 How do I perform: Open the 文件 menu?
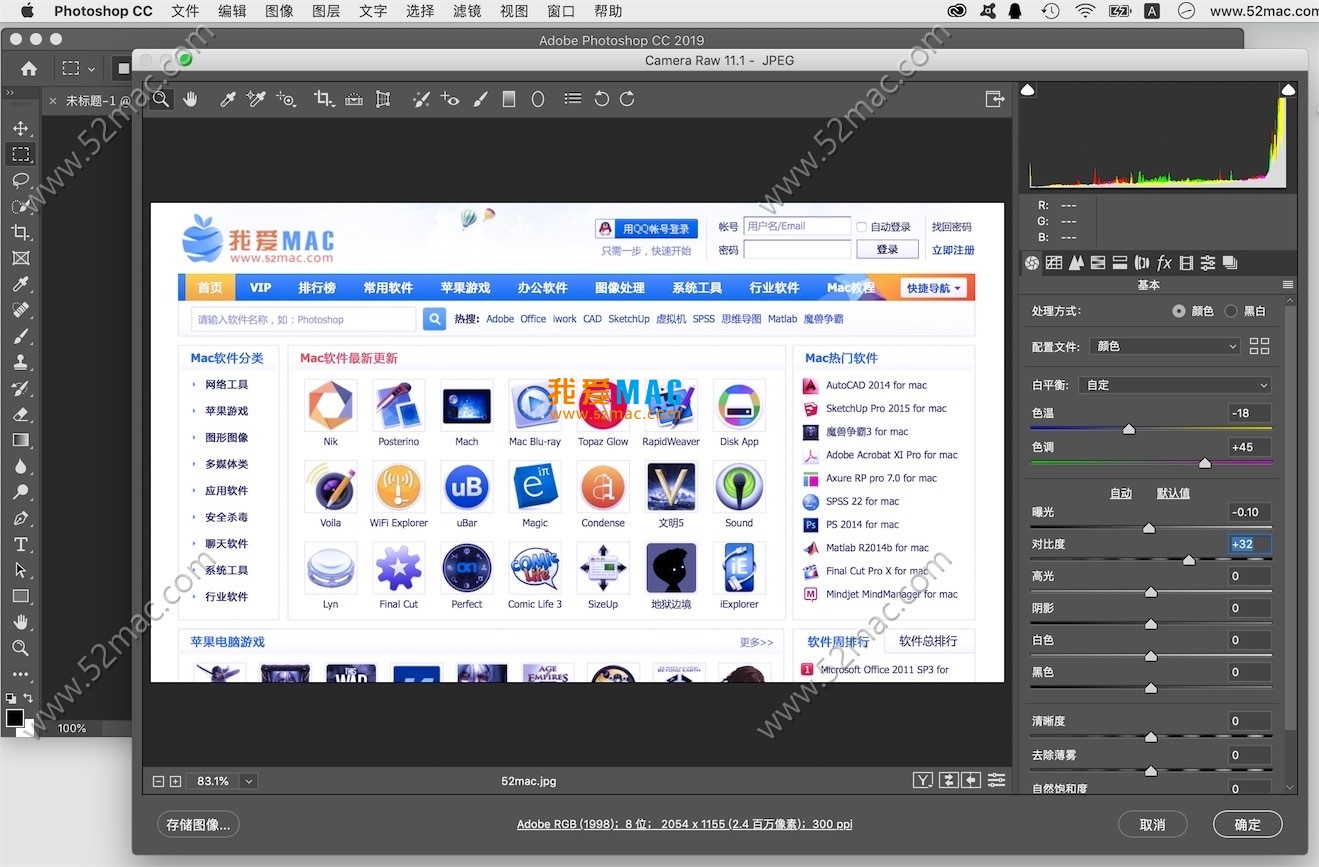pos(185,11)
